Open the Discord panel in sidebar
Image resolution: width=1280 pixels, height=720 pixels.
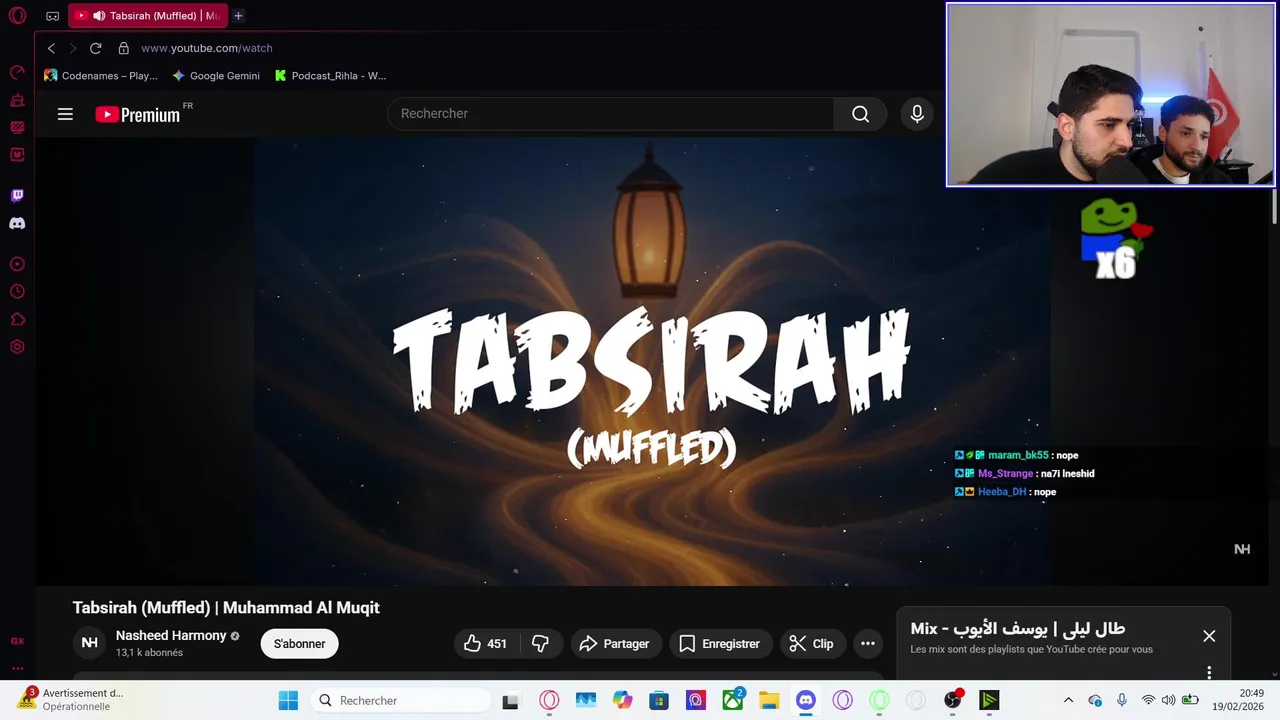tap(17, 224)
